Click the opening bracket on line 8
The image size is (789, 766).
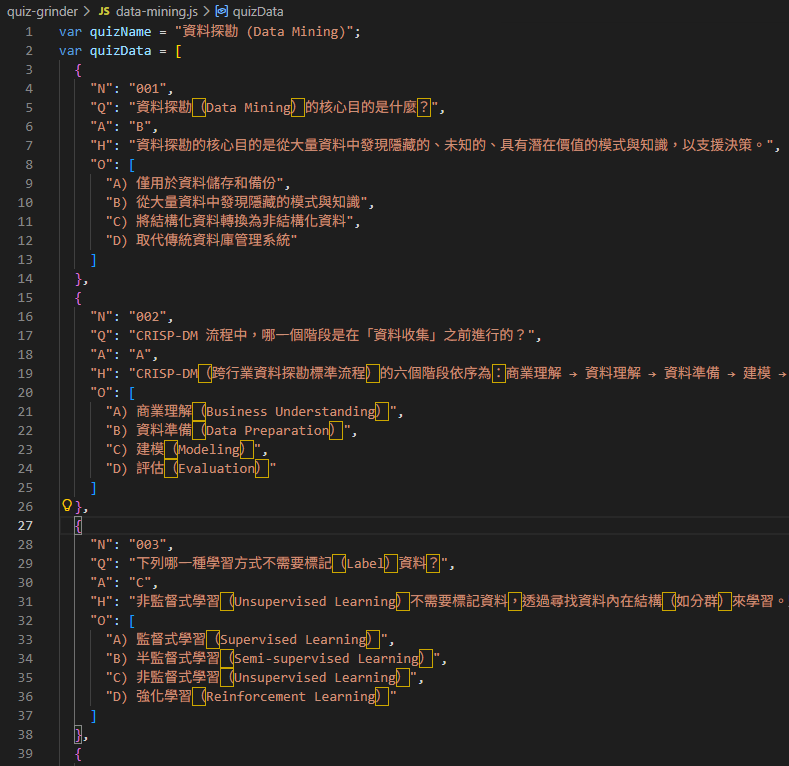(131, 165)
